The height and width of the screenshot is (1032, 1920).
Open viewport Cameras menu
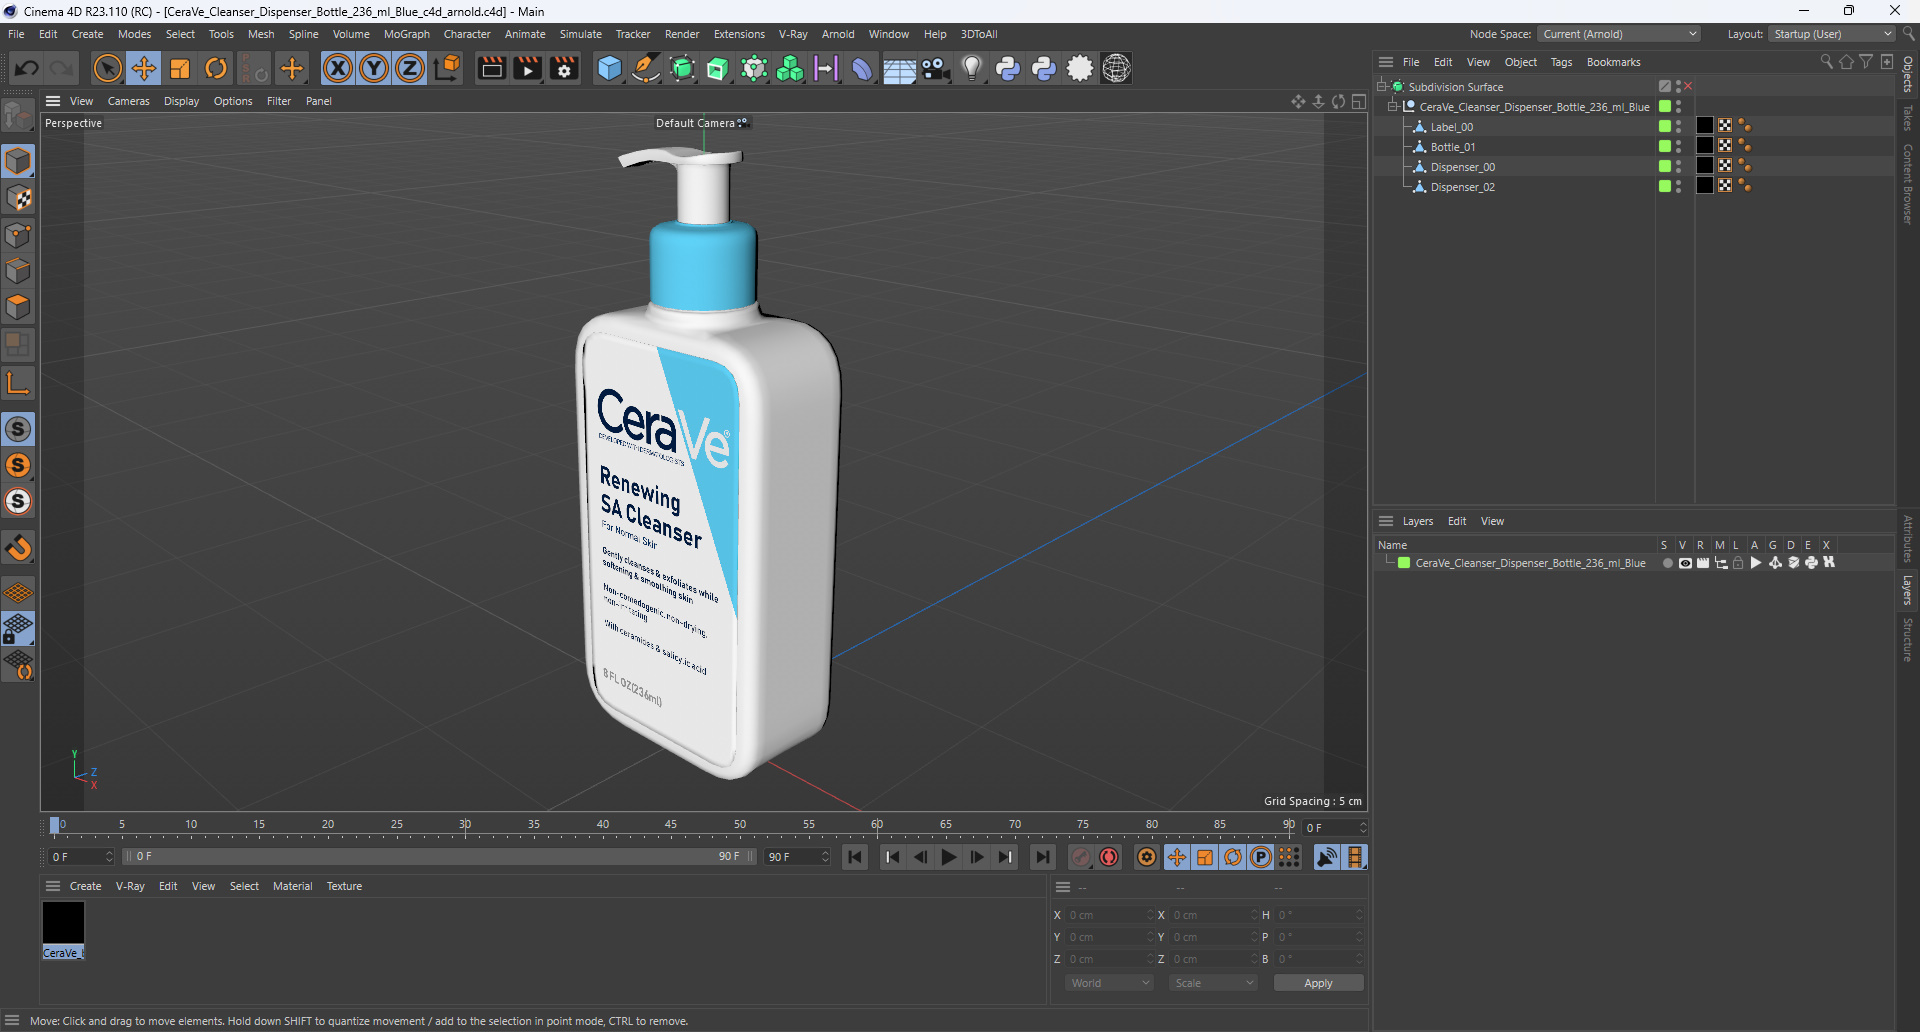coord(128,101)
